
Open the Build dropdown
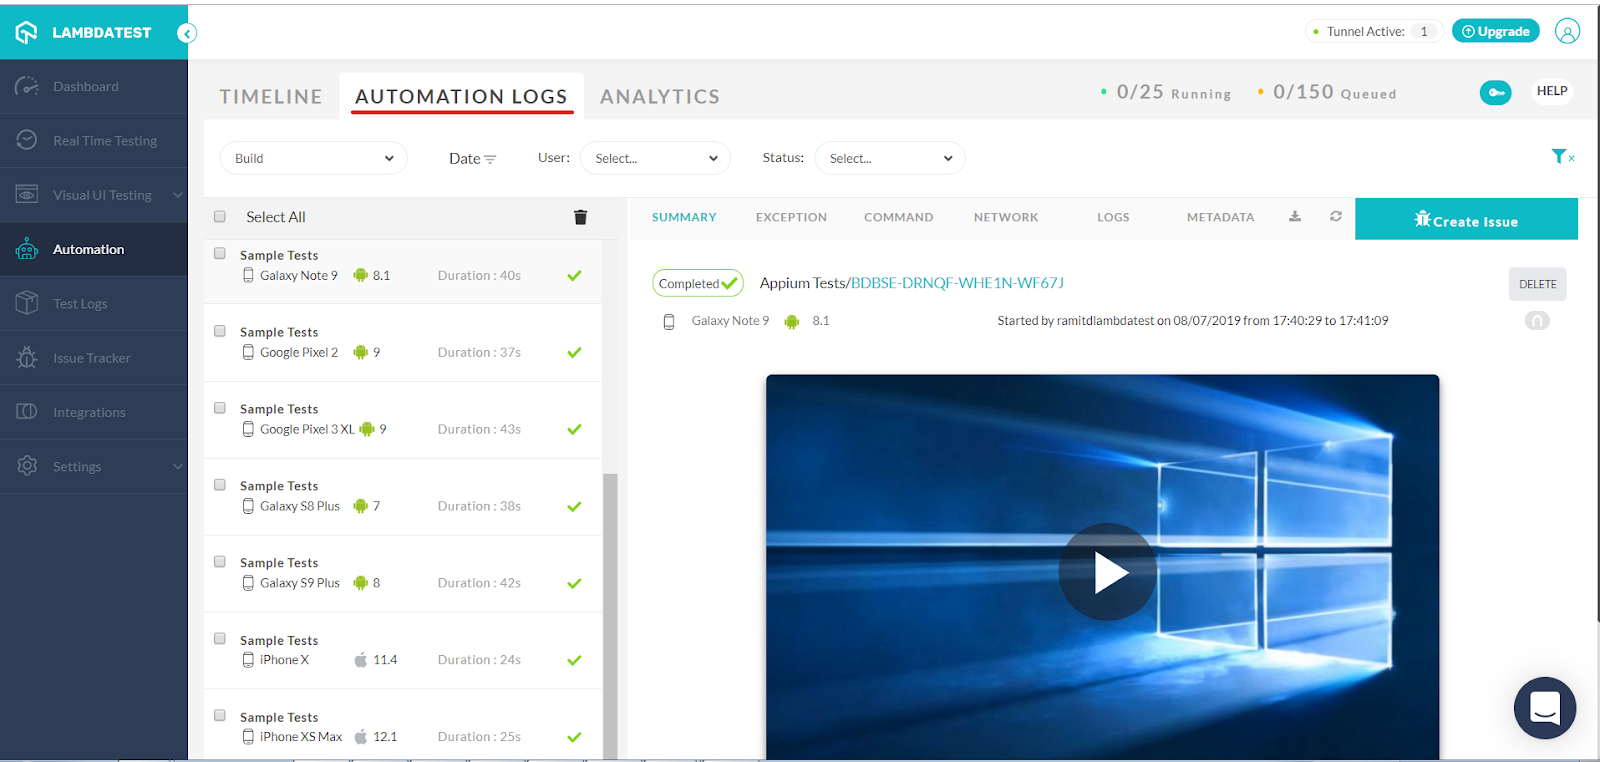click(x=313, y=158)
